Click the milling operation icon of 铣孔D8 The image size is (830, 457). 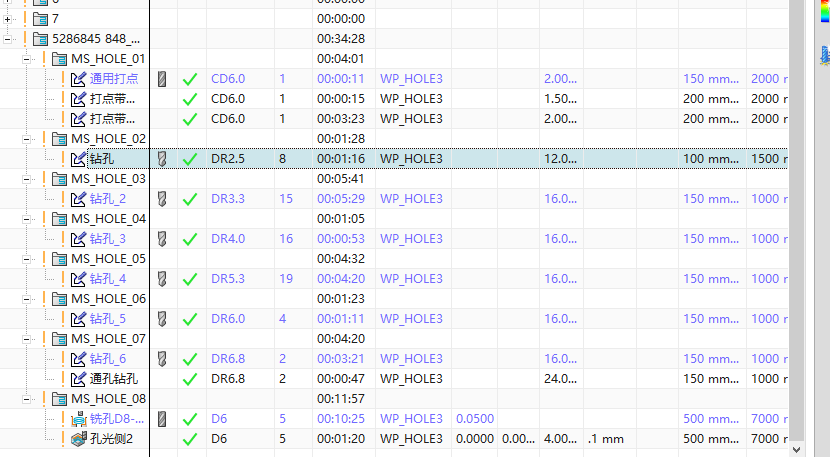(x=78, y=419)
